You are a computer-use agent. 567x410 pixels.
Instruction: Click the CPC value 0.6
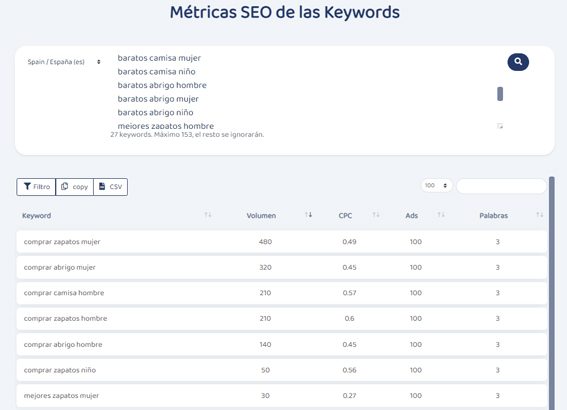[349, 319]
